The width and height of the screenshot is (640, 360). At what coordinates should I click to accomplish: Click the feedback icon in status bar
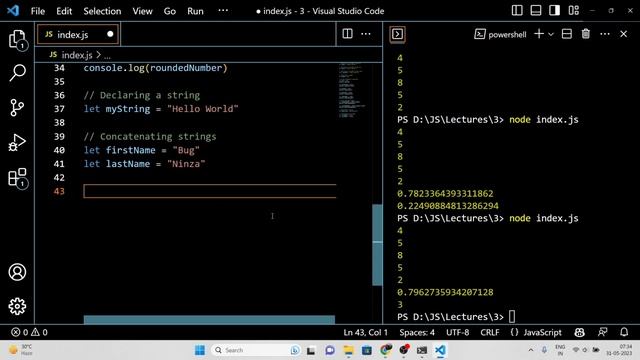tap(602, 332)
